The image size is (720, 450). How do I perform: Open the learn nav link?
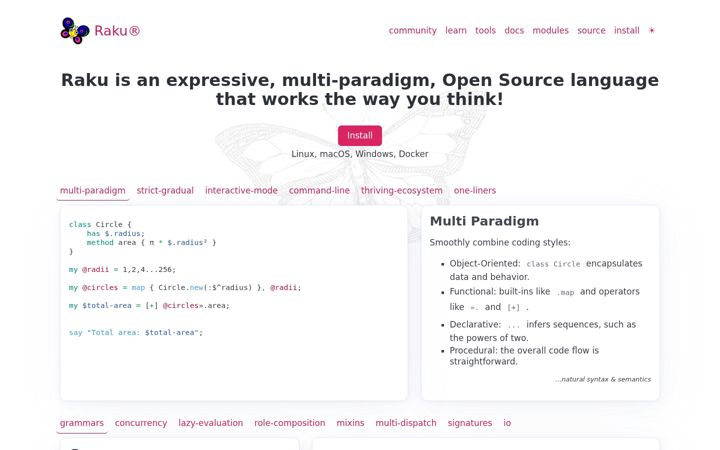pyautogui.click(x=456, y=30)
